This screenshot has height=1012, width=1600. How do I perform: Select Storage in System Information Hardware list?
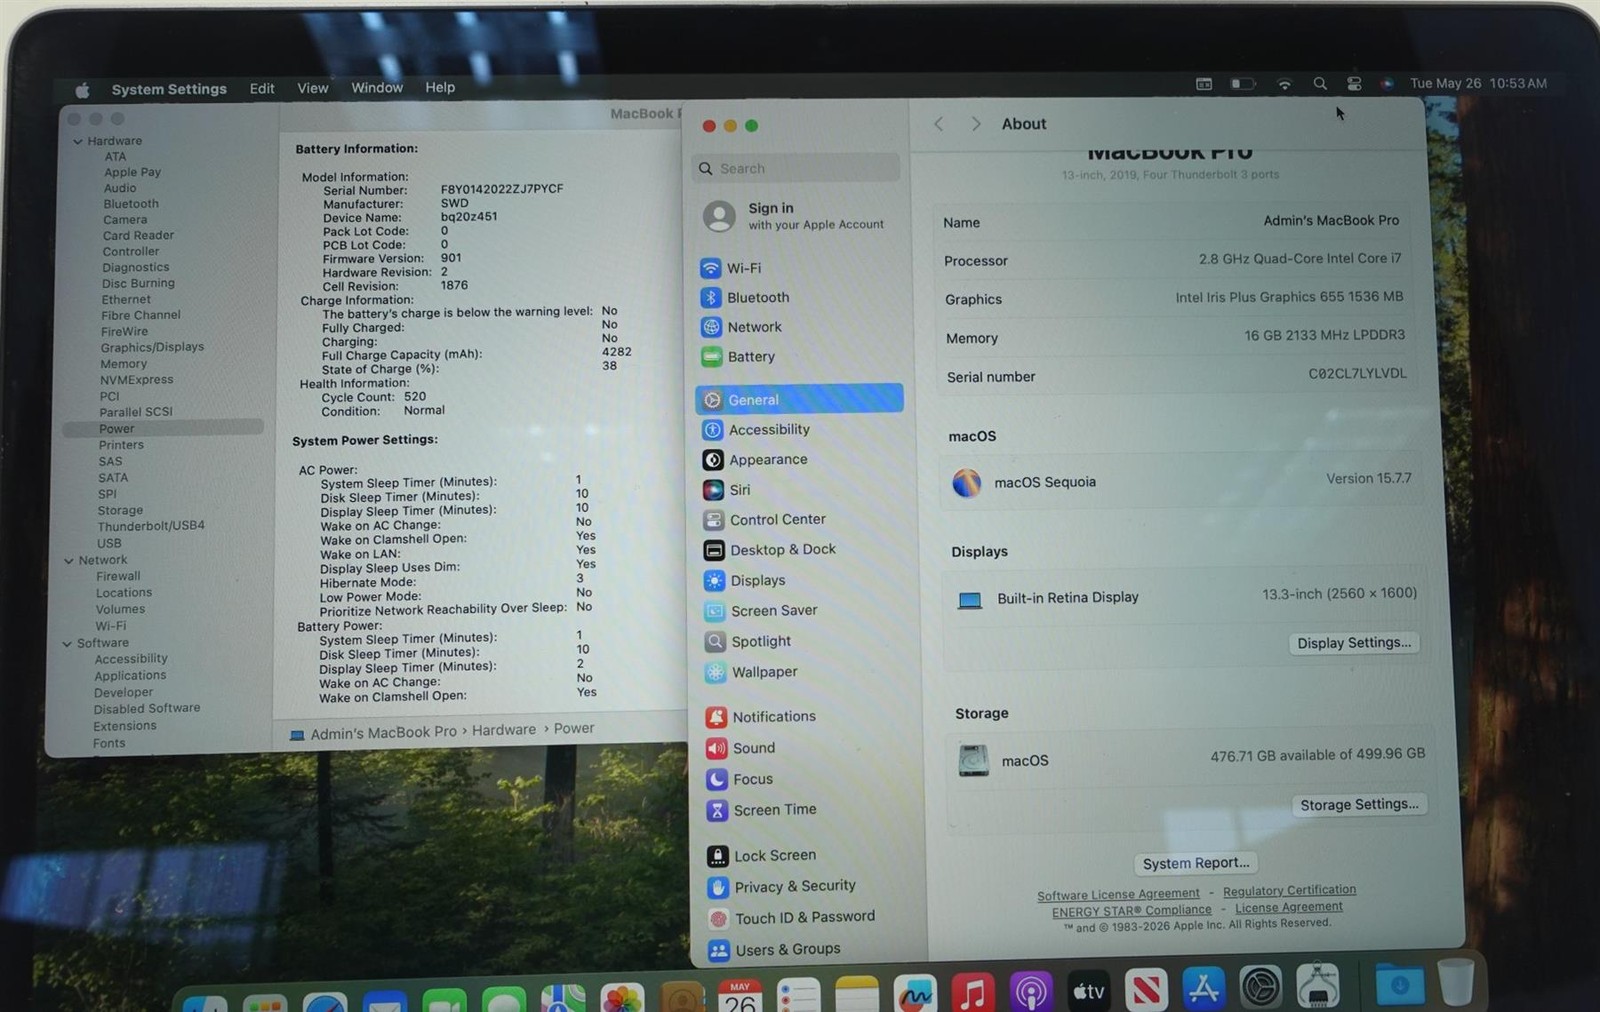[x=120, y=510]
